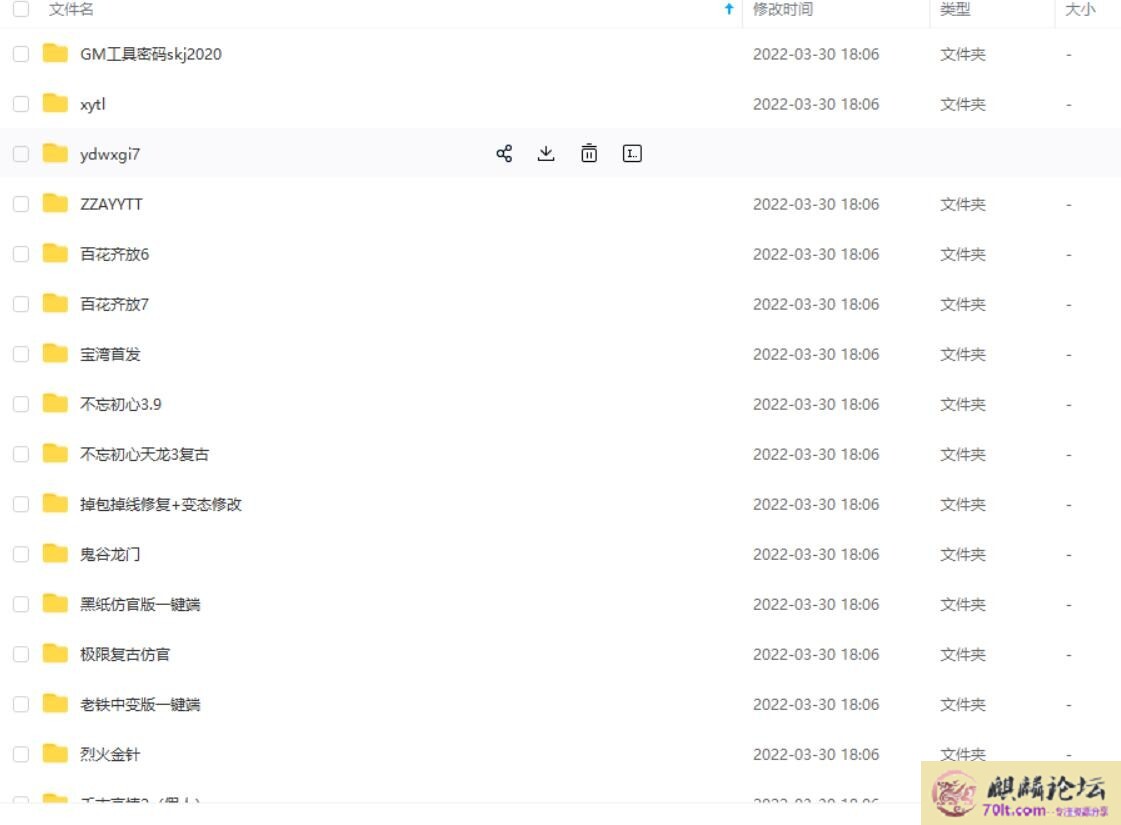Check the 百花齐放6 row checkbox
Image resolution: width=1121 pixels, height=825 pixels.
click(21, 254)
